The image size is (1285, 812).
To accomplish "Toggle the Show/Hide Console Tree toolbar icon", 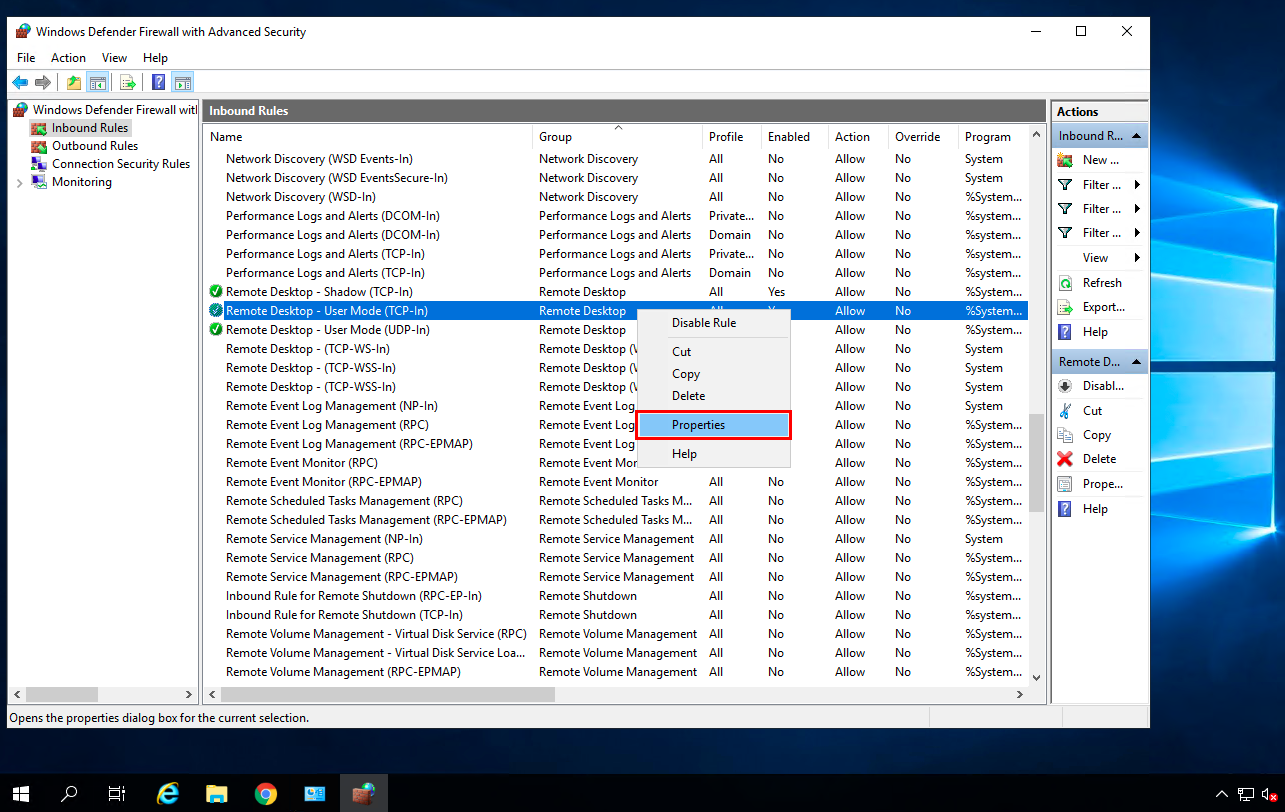I will 97,82.
